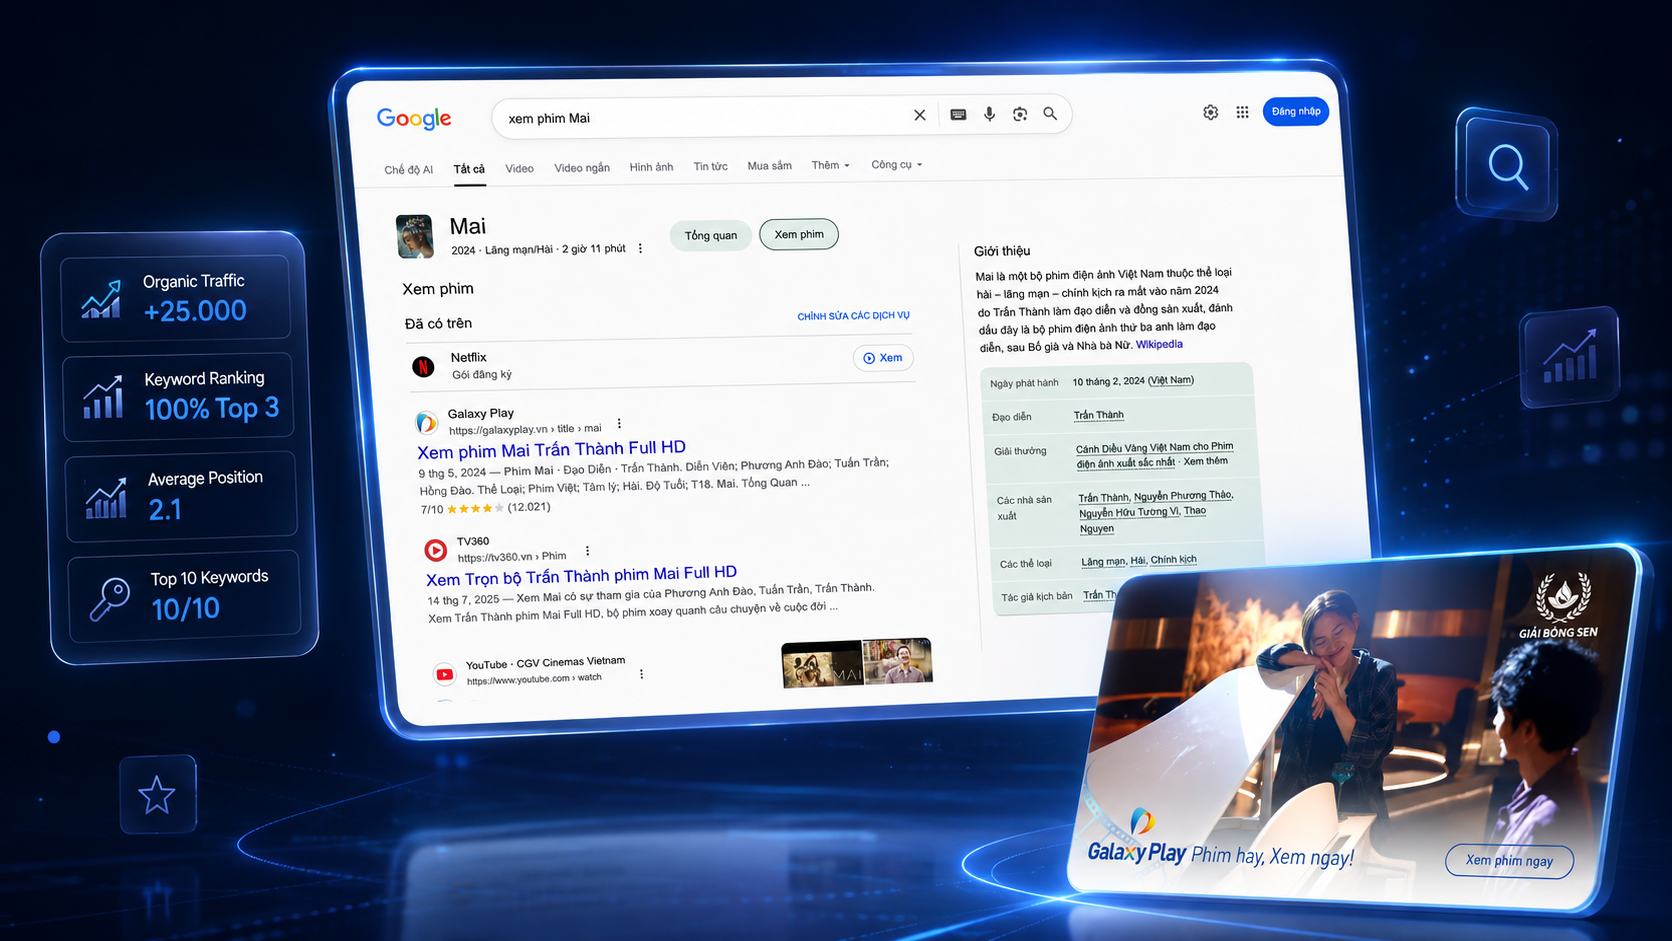1672x941 pixels.
Task: Click Xem thêm in the awards row
Action: 1205,461
